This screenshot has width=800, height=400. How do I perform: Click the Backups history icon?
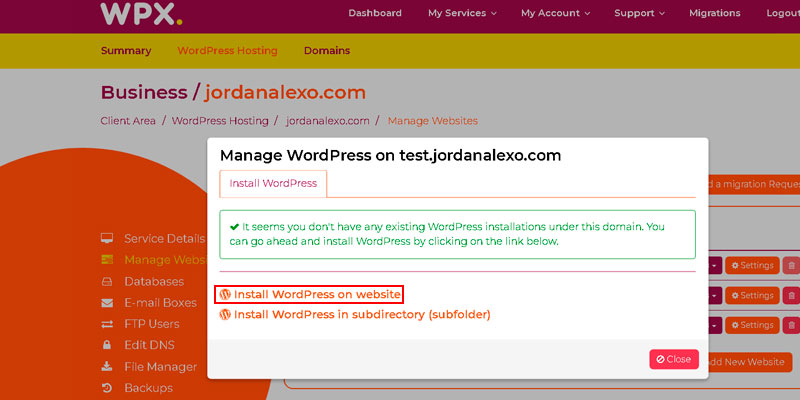point(107,388)
